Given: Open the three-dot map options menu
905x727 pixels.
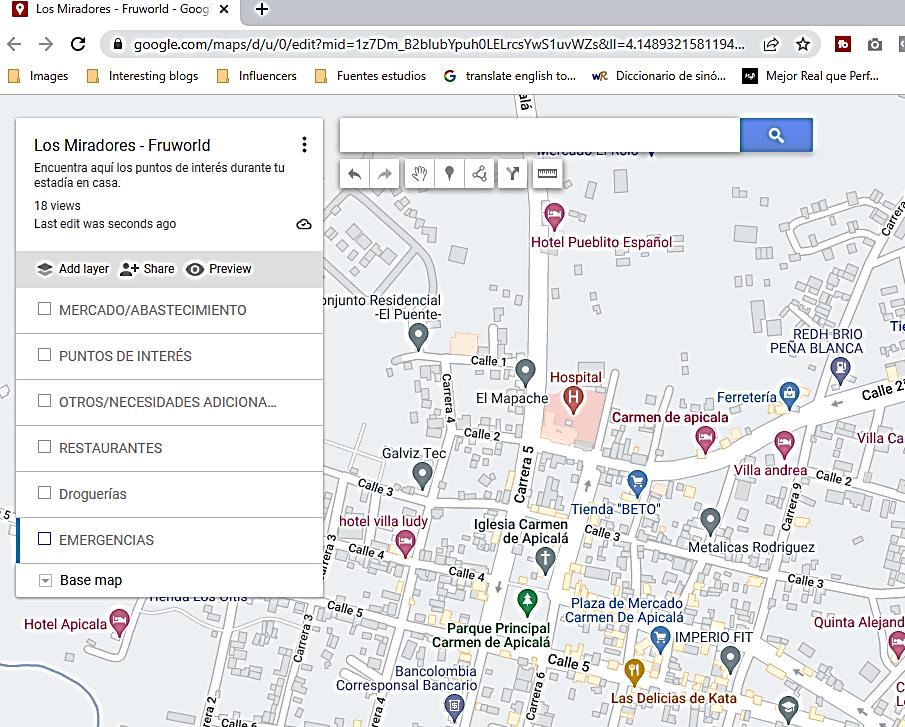Looking at the screenshot, I should 304,145.
